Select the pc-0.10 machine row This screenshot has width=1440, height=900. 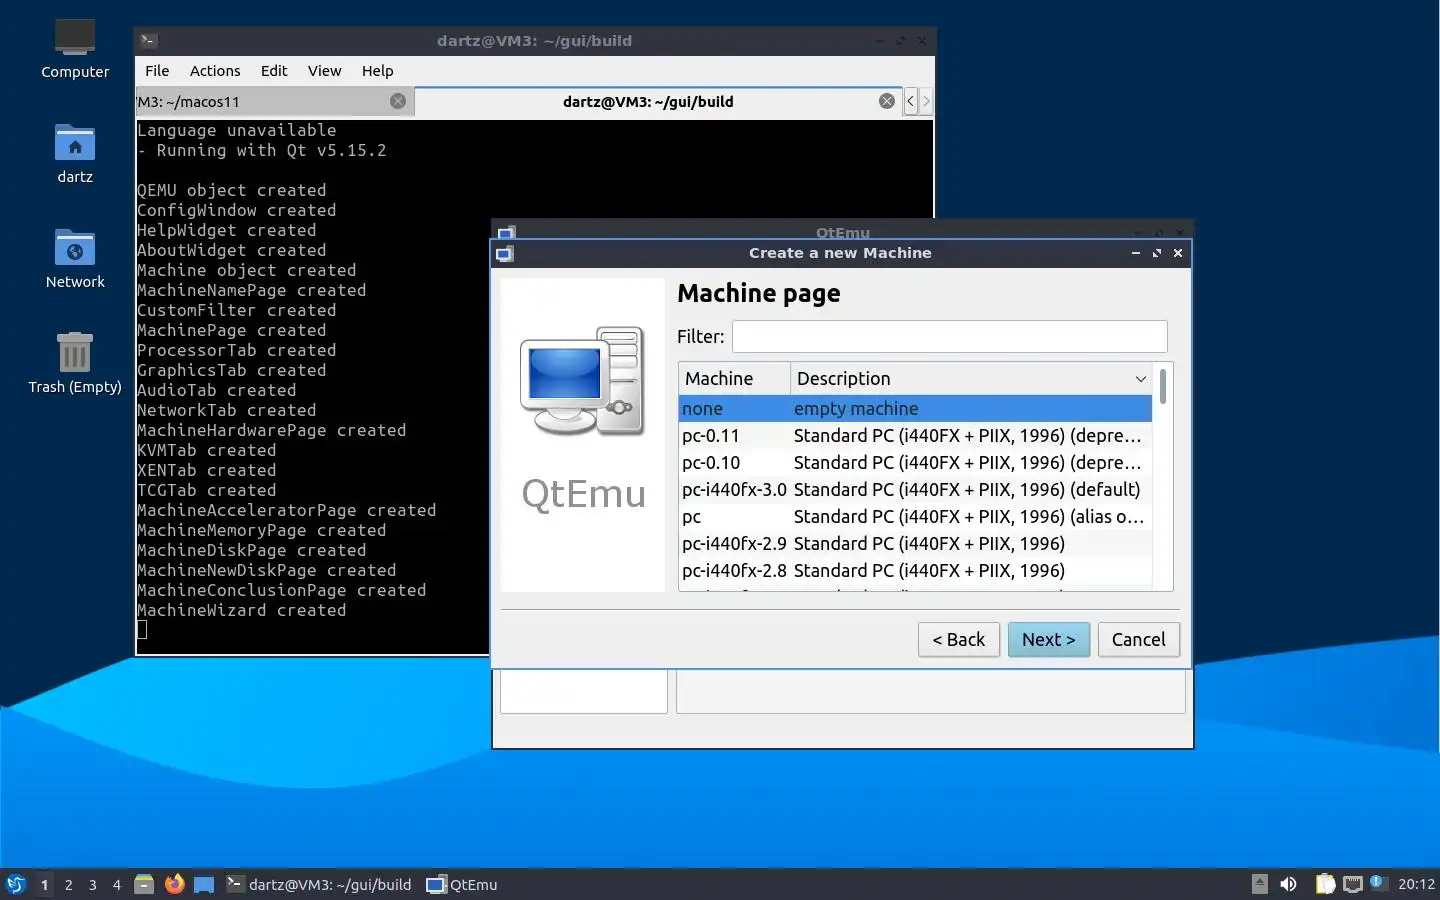915,462
